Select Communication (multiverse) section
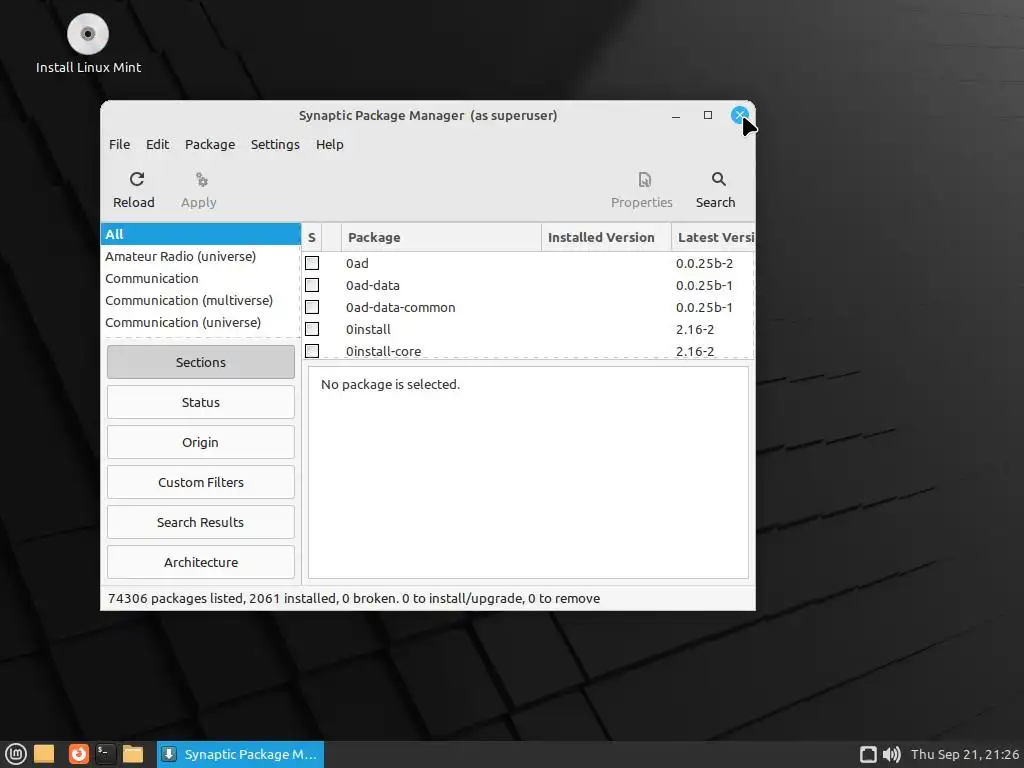This screenshot has height=768, width=1024. click(200, 300)
